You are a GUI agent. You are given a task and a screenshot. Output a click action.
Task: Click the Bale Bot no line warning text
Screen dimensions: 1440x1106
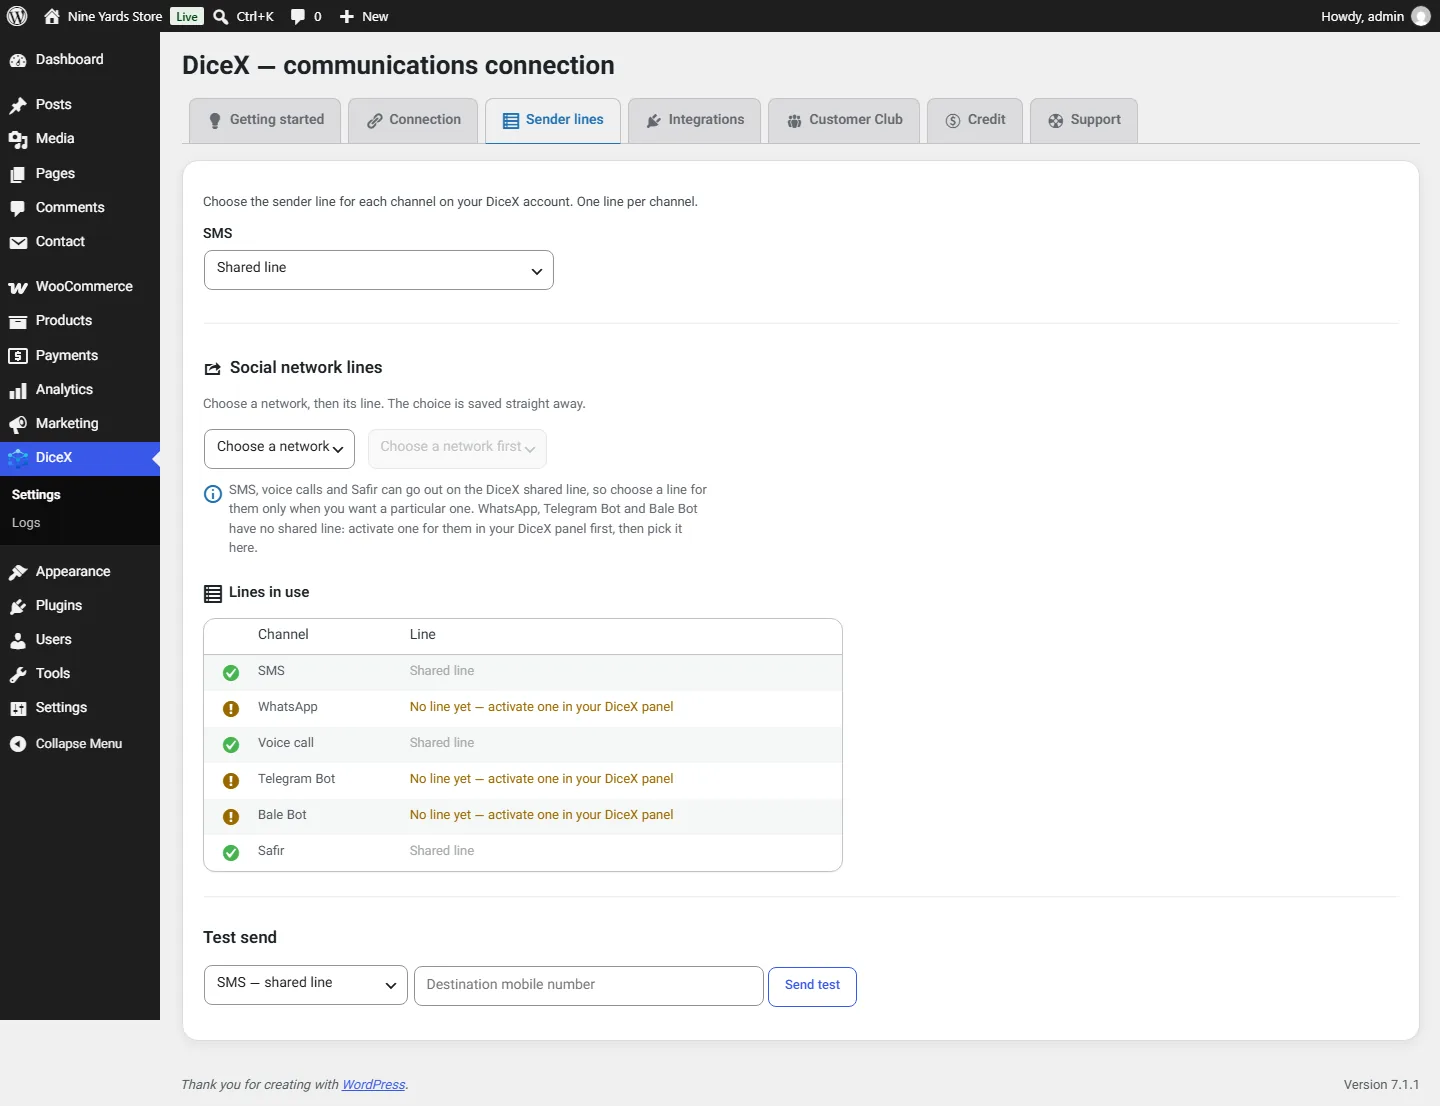point(541,815)
